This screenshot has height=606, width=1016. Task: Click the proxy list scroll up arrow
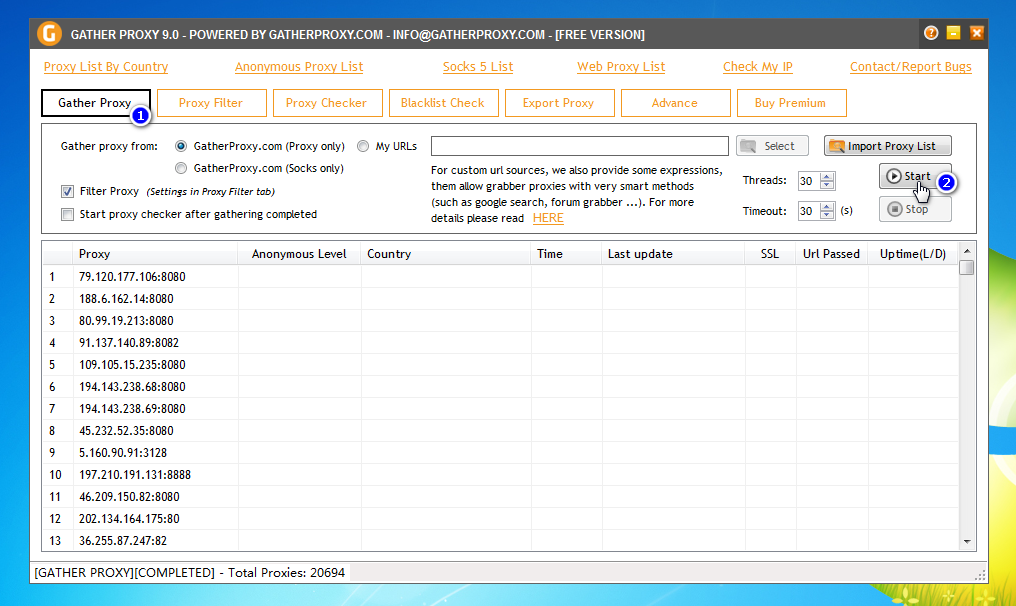point(967,251)
